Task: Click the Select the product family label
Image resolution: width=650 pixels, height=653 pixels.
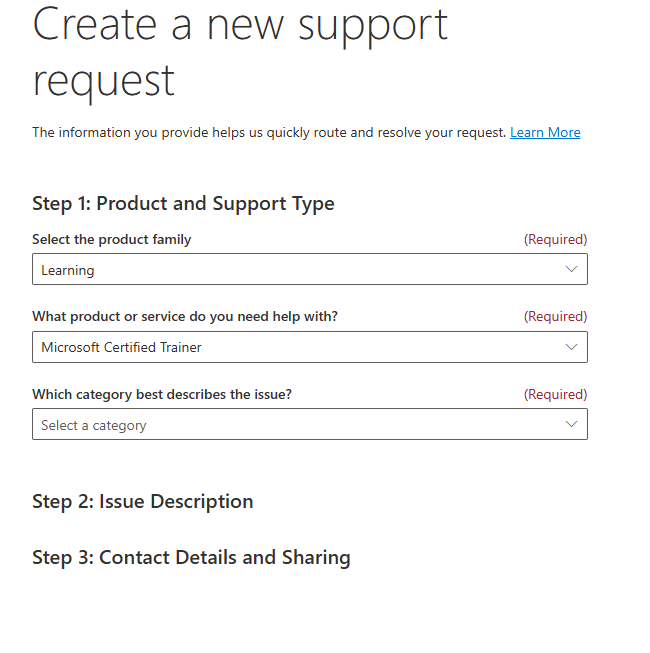Action: 112,239
